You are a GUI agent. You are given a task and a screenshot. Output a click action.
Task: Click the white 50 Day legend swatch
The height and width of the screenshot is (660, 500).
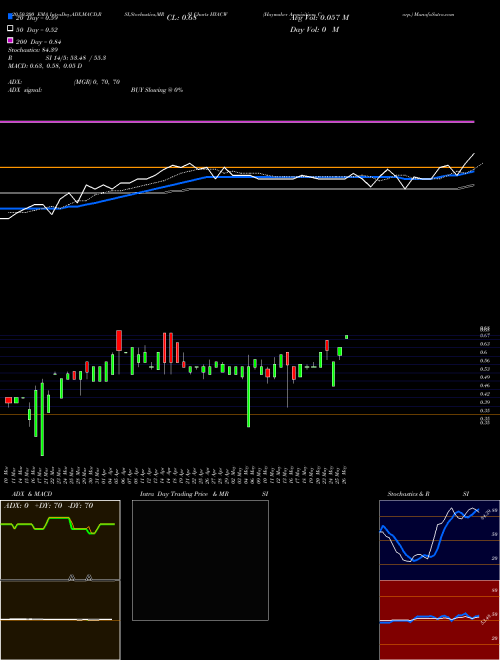[x=10, y=29]
